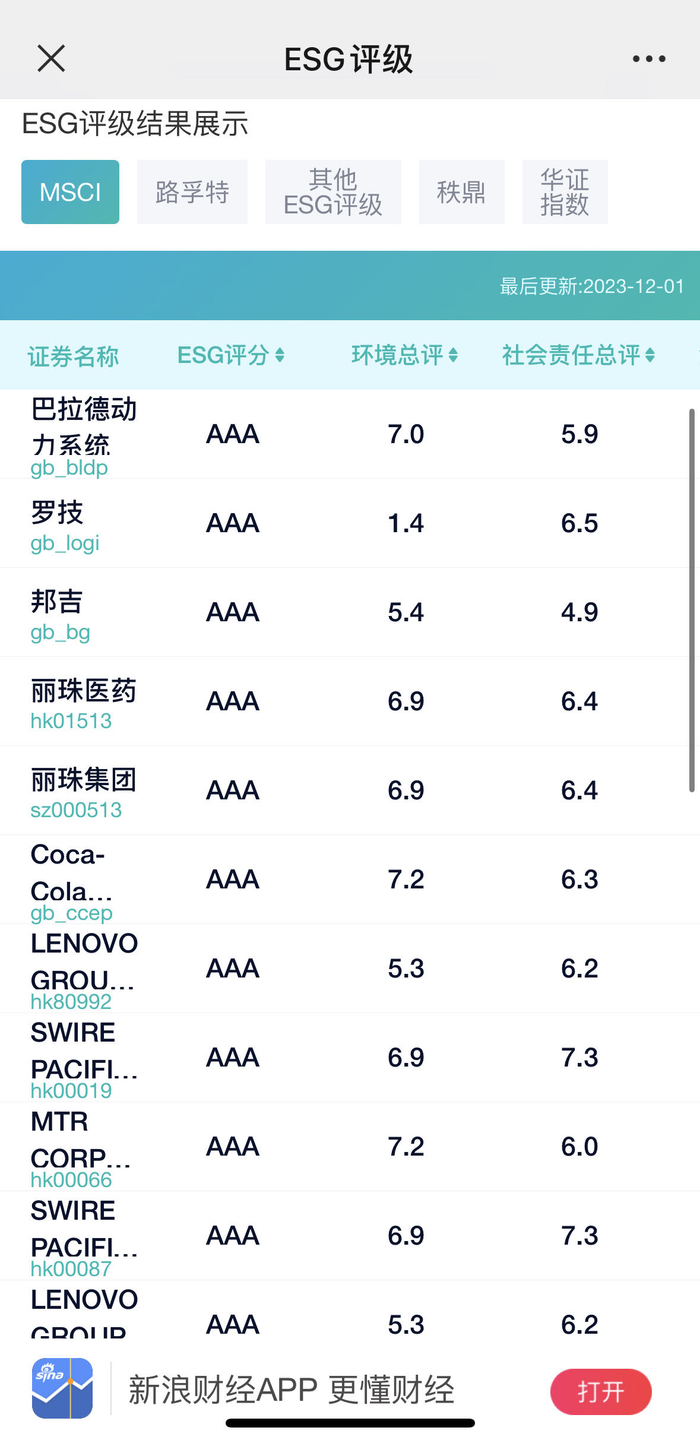Screen dimensions: 700x1442
Task: Open the three-dot more options menu
Action: (x=648, y=58)
